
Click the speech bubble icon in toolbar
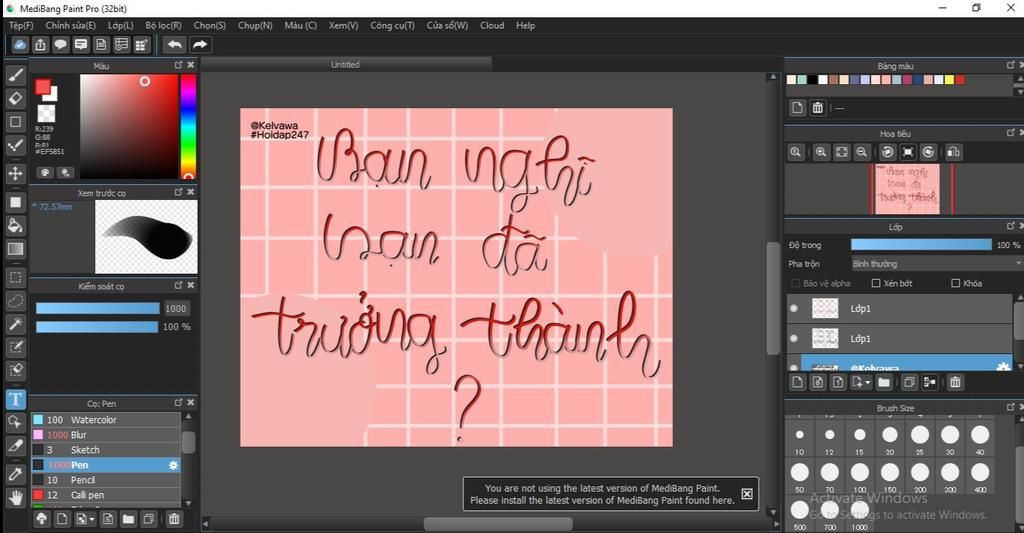(x=61, y=44)
